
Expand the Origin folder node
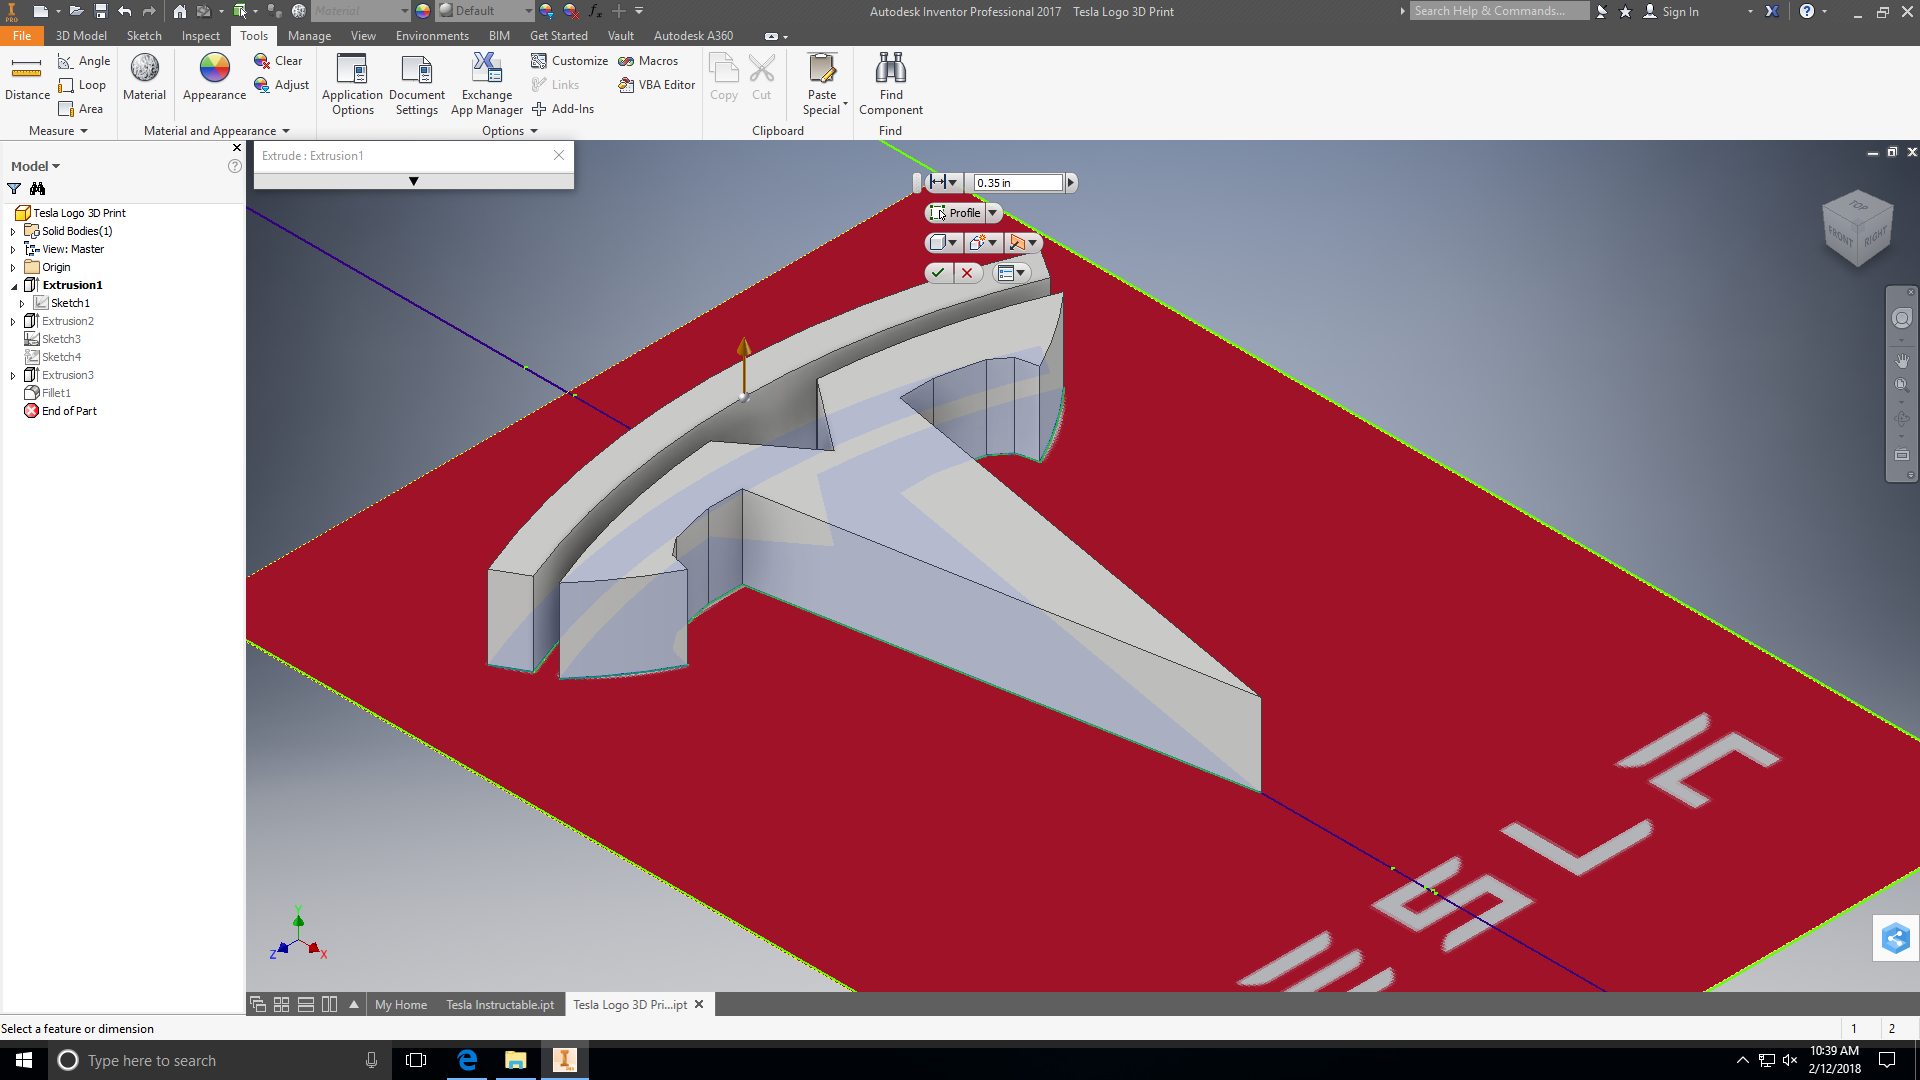click(x=13, y=267)
